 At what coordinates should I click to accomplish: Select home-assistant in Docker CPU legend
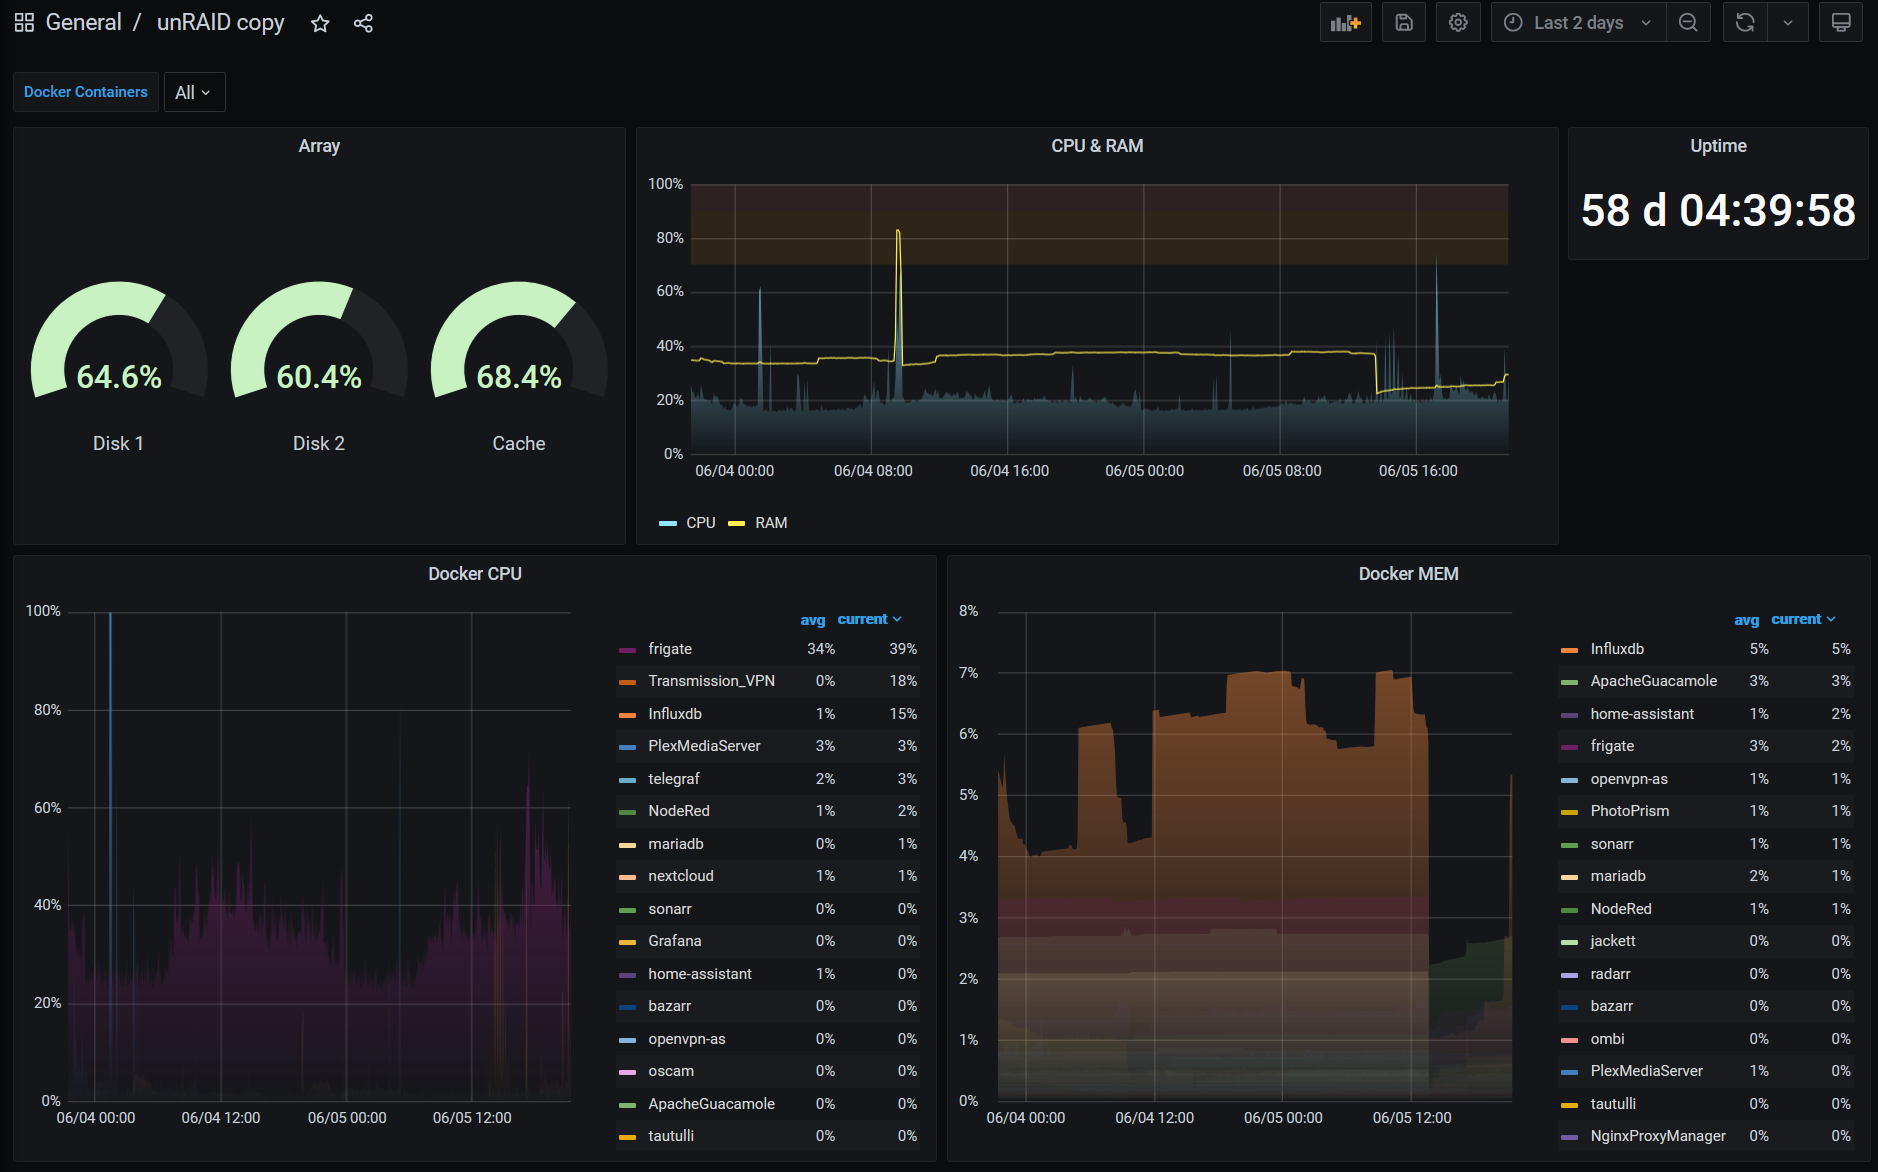(699, 974)
